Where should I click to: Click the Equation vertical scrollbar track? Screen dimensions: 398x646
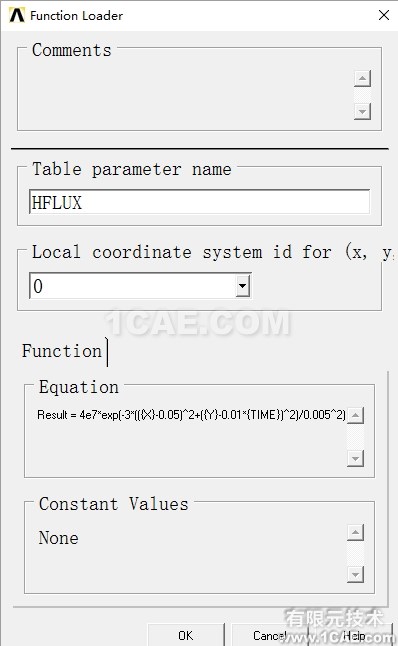[x=356, y=437]
